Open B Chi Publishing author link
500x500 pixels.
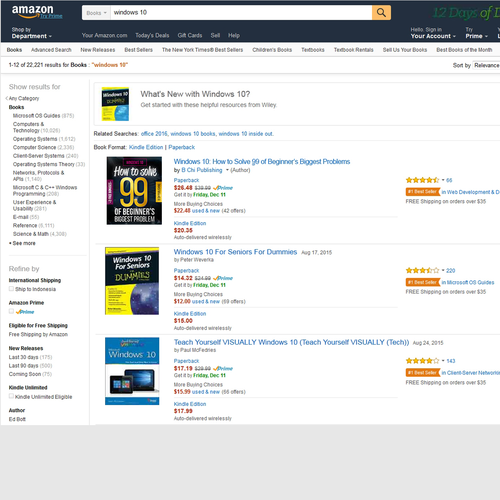[202, 170]
